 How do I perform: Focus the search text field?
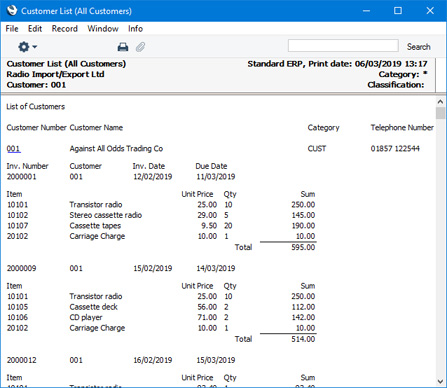coord(343,46)
